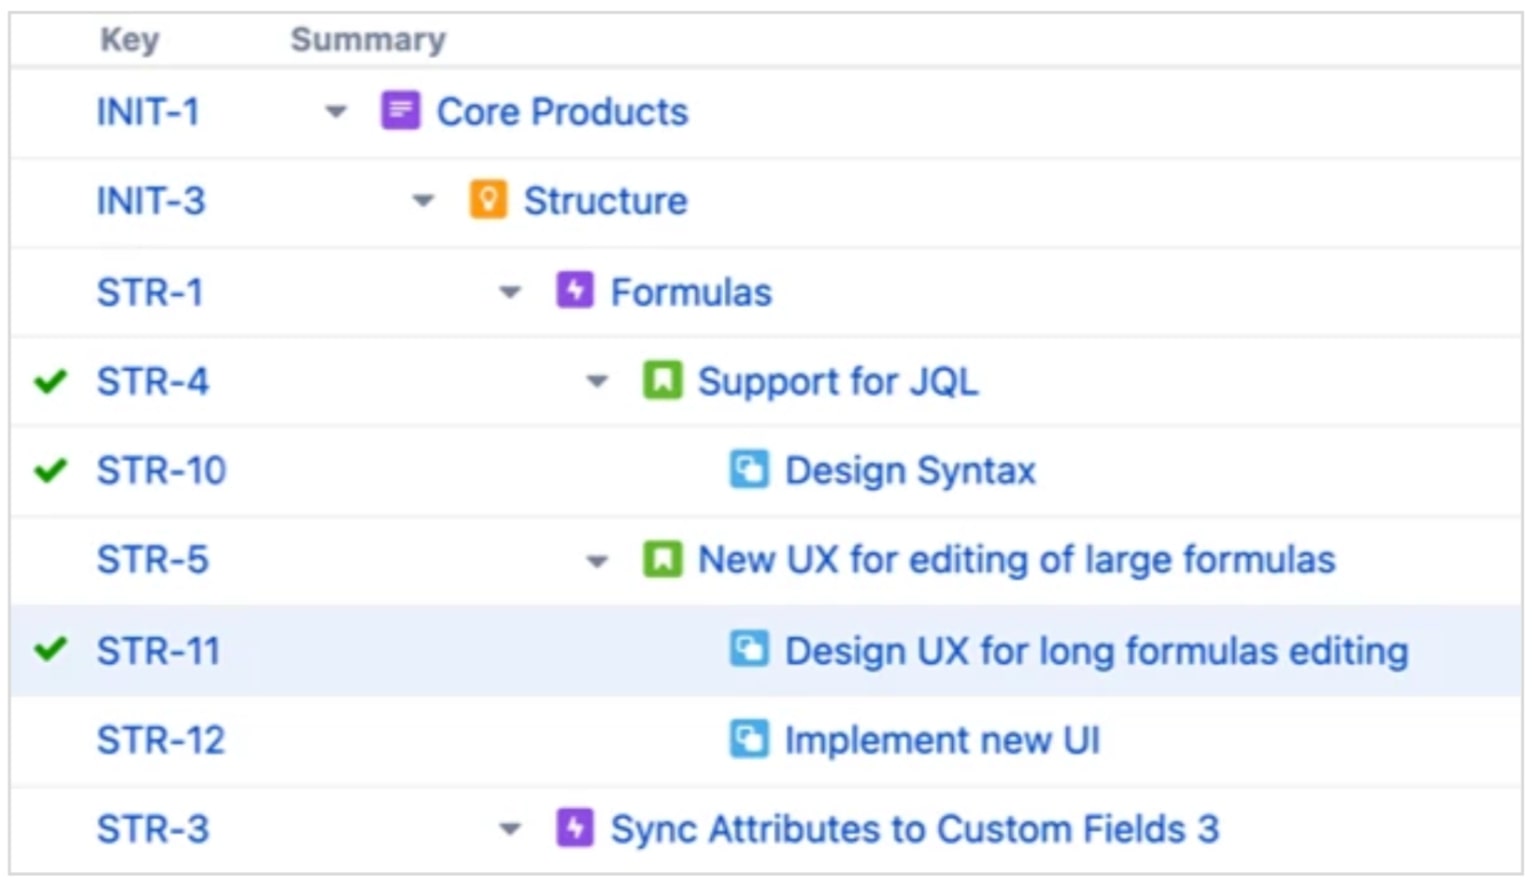Open Design UX for long formulas editing

1096,651
